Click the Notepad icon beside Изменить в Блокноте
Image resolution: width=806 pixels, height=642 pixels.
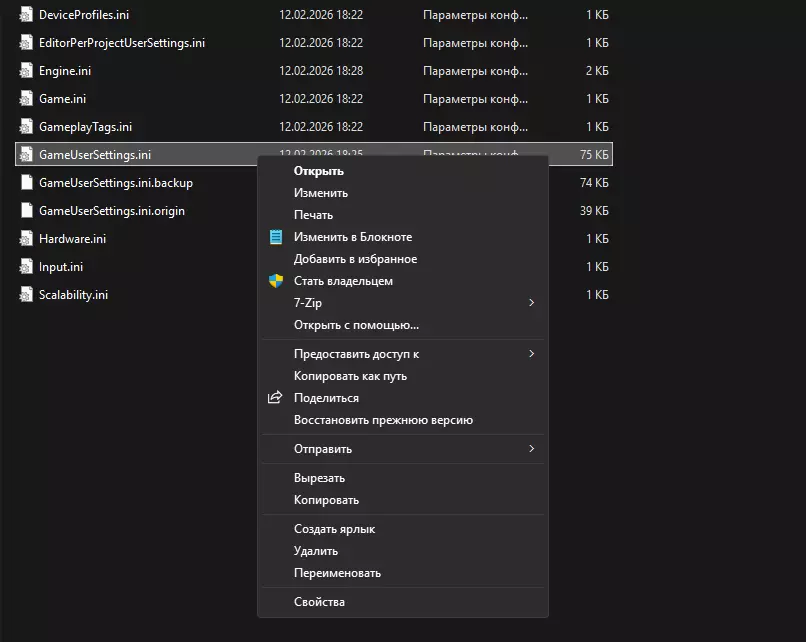276,237
